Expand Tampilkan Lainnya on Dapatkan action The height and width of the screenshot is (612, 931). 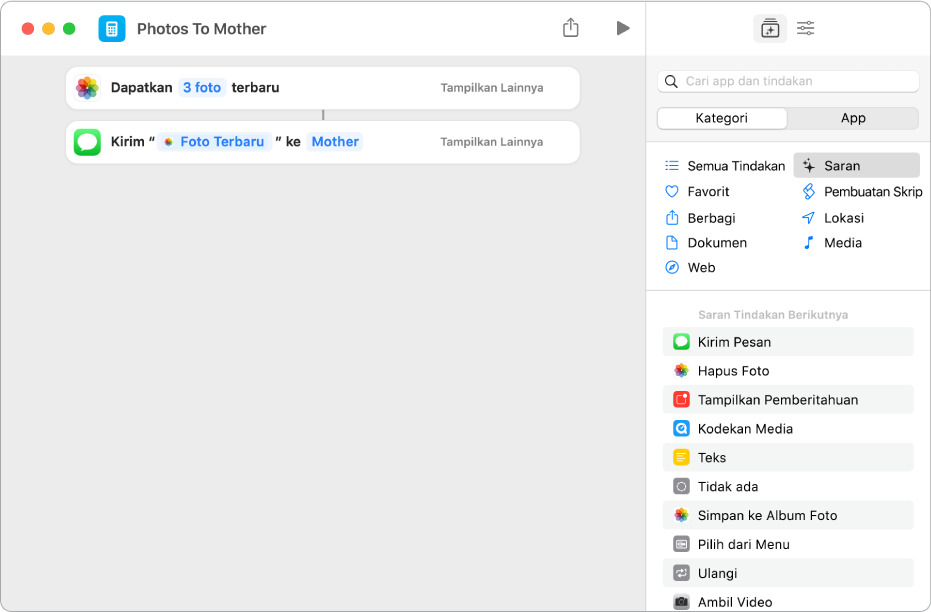click(x=492, y=88)
